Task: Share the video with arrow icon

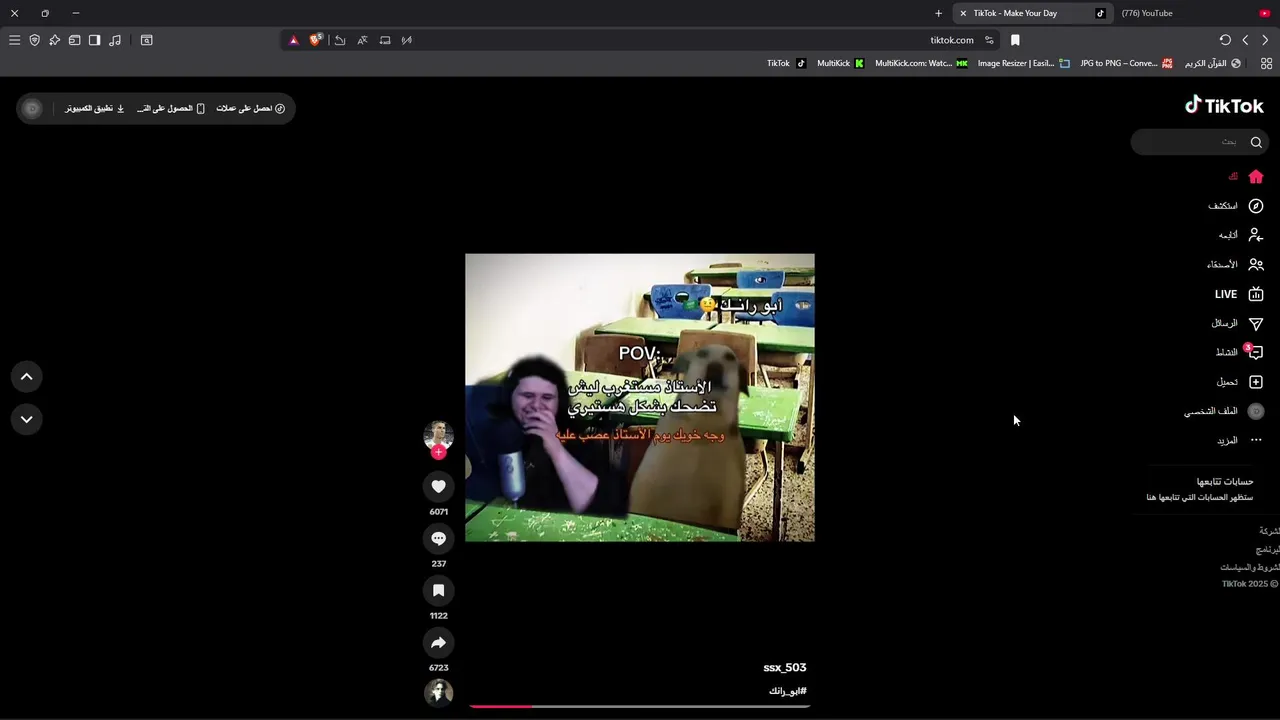Action: pyautogui.click(x=438, y=642)
